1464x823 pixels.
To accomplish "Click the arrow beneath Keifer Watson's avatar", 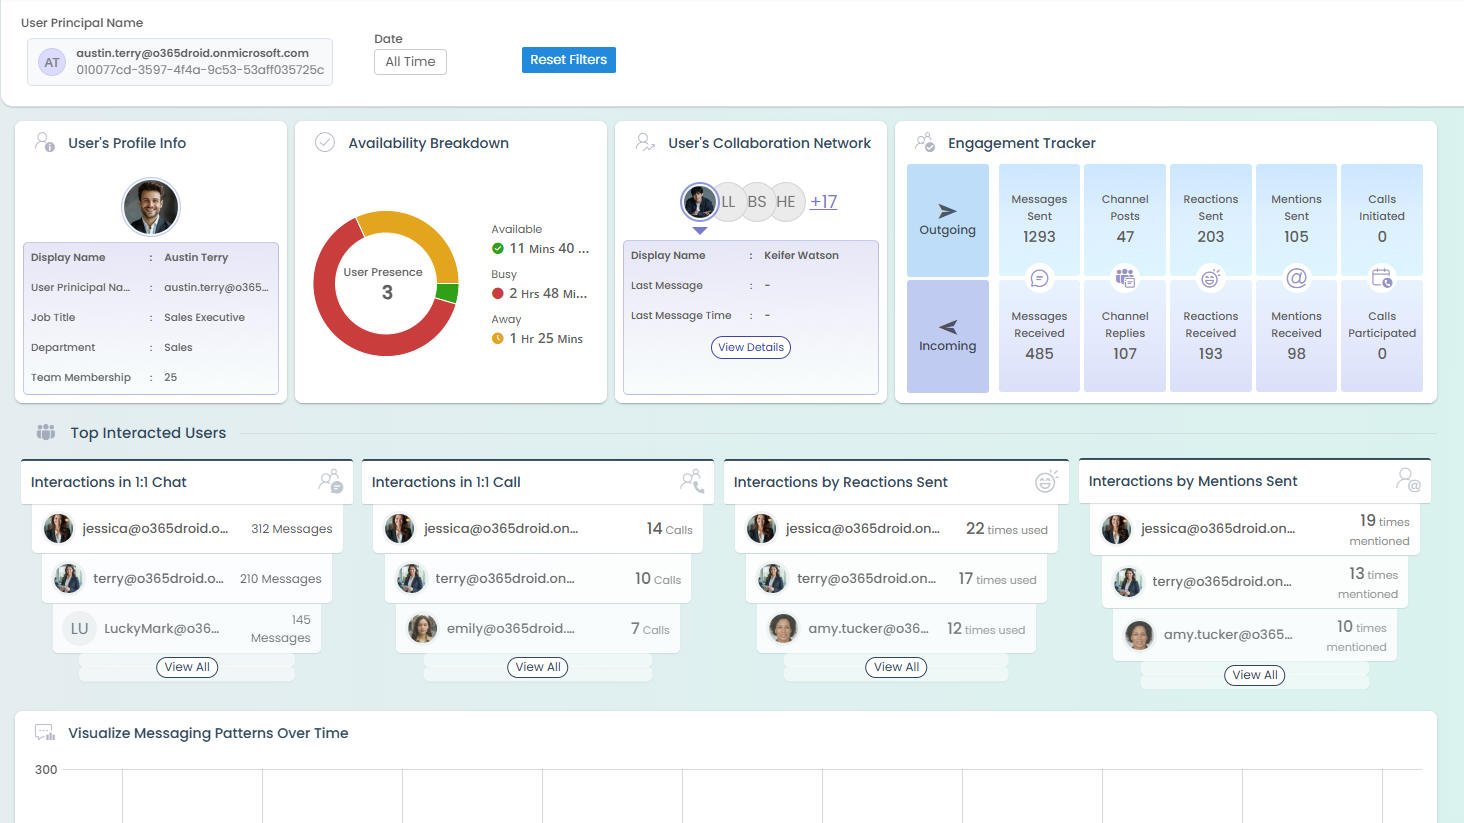I will 700,230.
